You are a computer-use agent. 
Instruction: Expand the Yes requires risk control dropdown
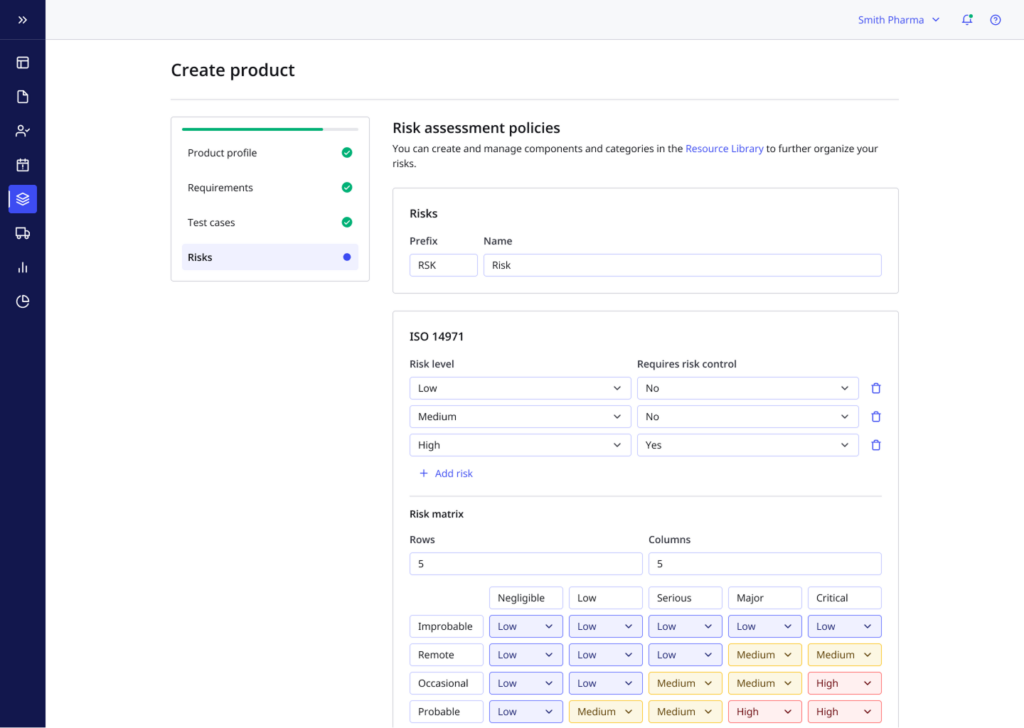click(747, 445)
